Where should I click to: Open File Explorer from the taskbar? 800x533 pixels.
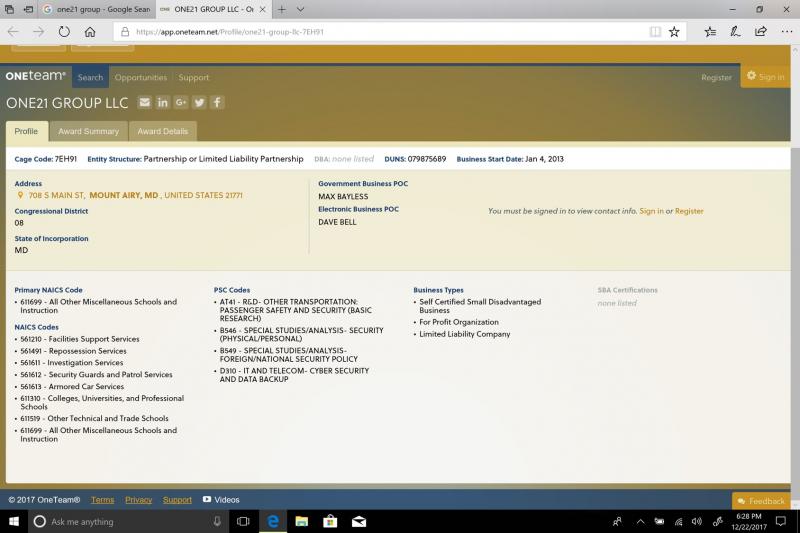[x=302, y=521]
